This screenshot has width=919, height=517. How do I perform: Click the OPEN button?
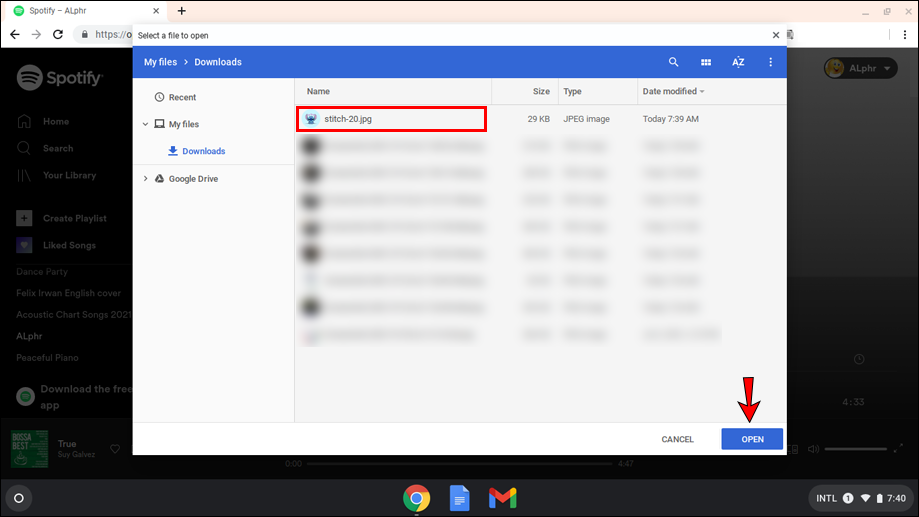(752, 439)
